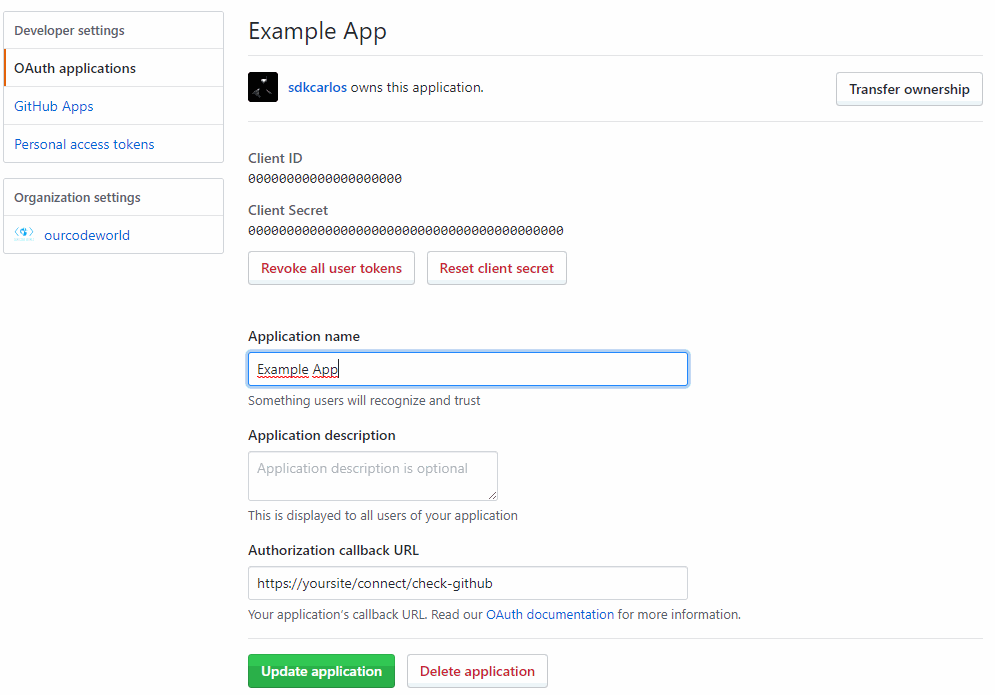Select the Client Secret value text
This screenshot has width=995, height=695.
pos(406,230)
